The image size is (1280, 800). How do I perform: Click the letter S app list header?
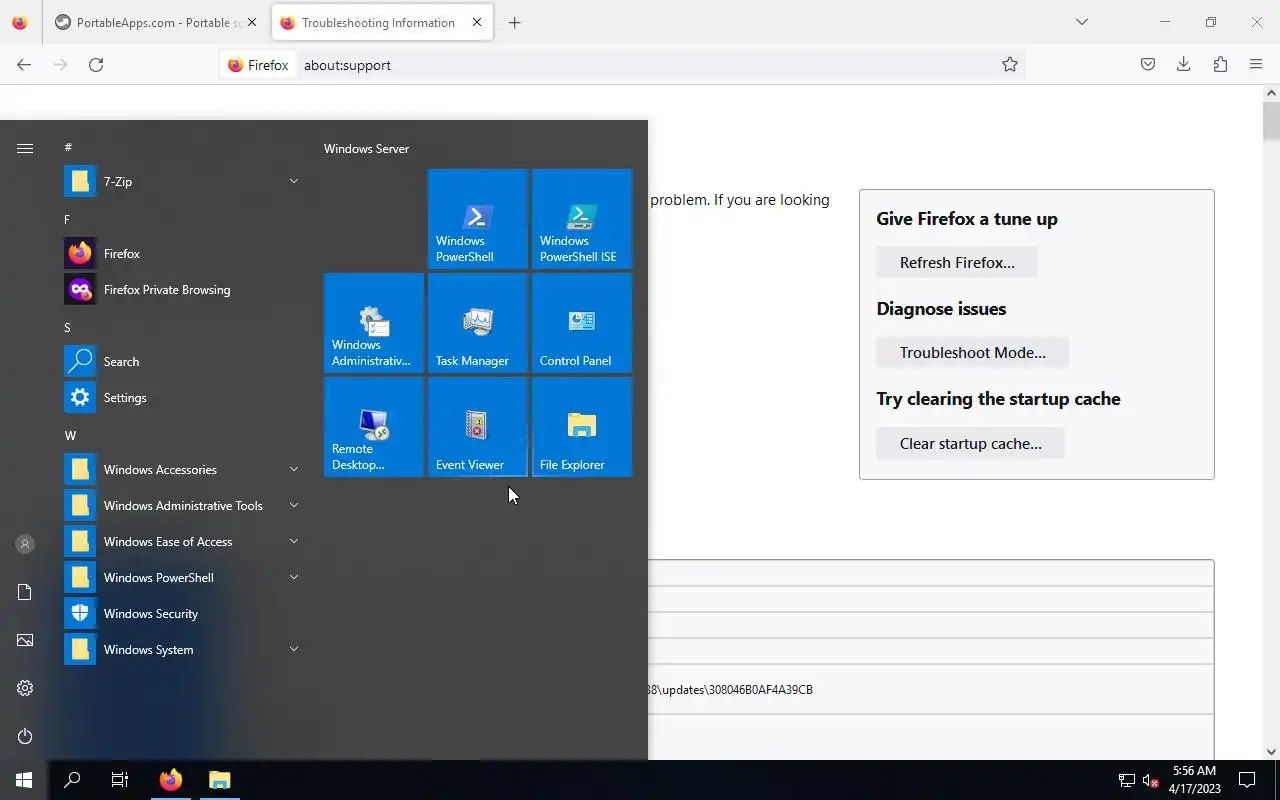(67, 327)
